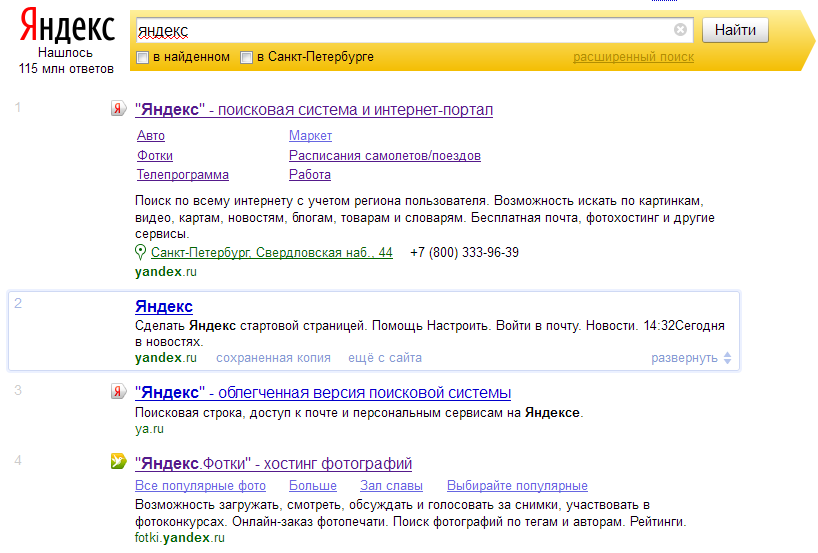This screenshot has width=818, height=553.
Task: Open result "Яндекс - поисковая система и интернет-портал"
Action: (314, 110)
